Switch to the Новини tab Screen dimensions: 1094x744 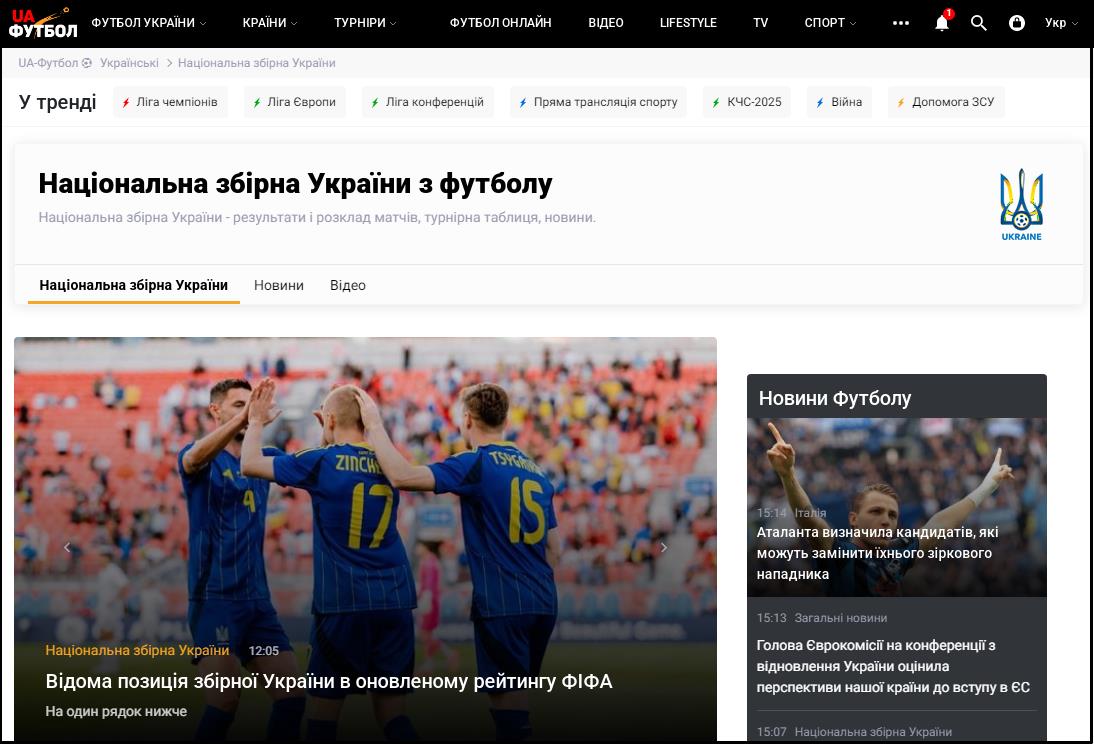[x=279, y=285]
